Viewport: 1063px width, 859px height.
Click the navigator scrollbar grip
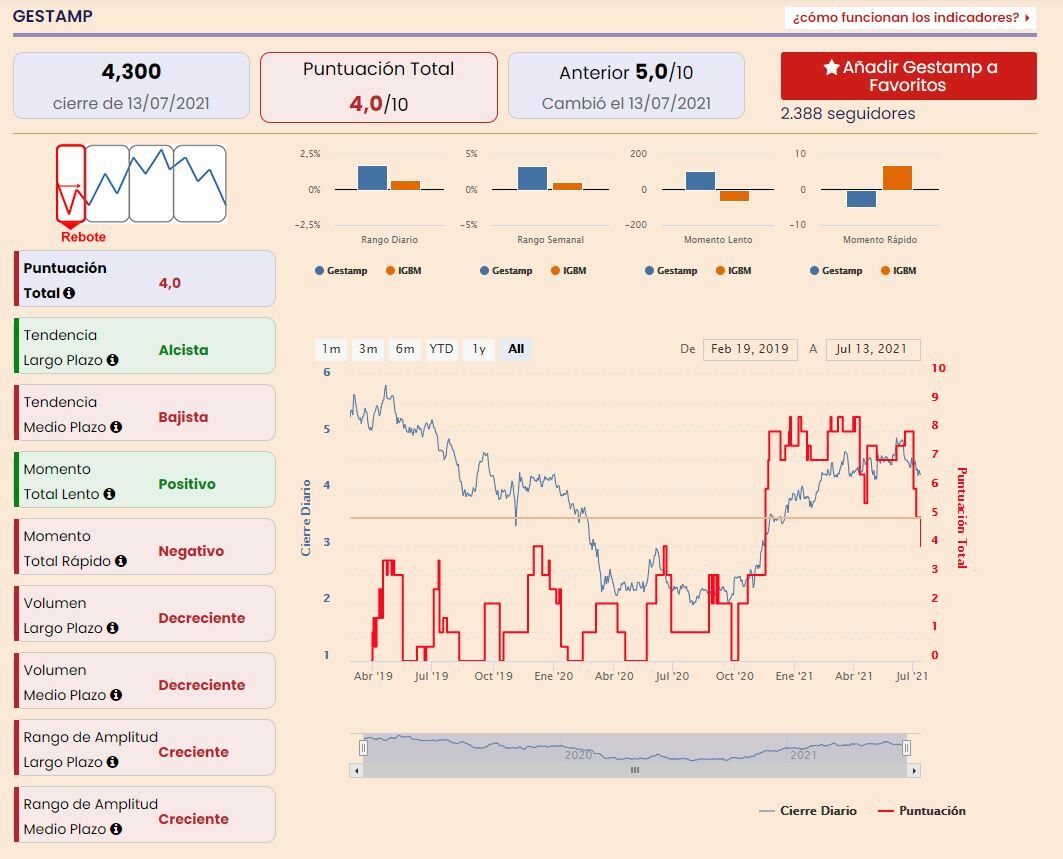[x=635, y=770]
